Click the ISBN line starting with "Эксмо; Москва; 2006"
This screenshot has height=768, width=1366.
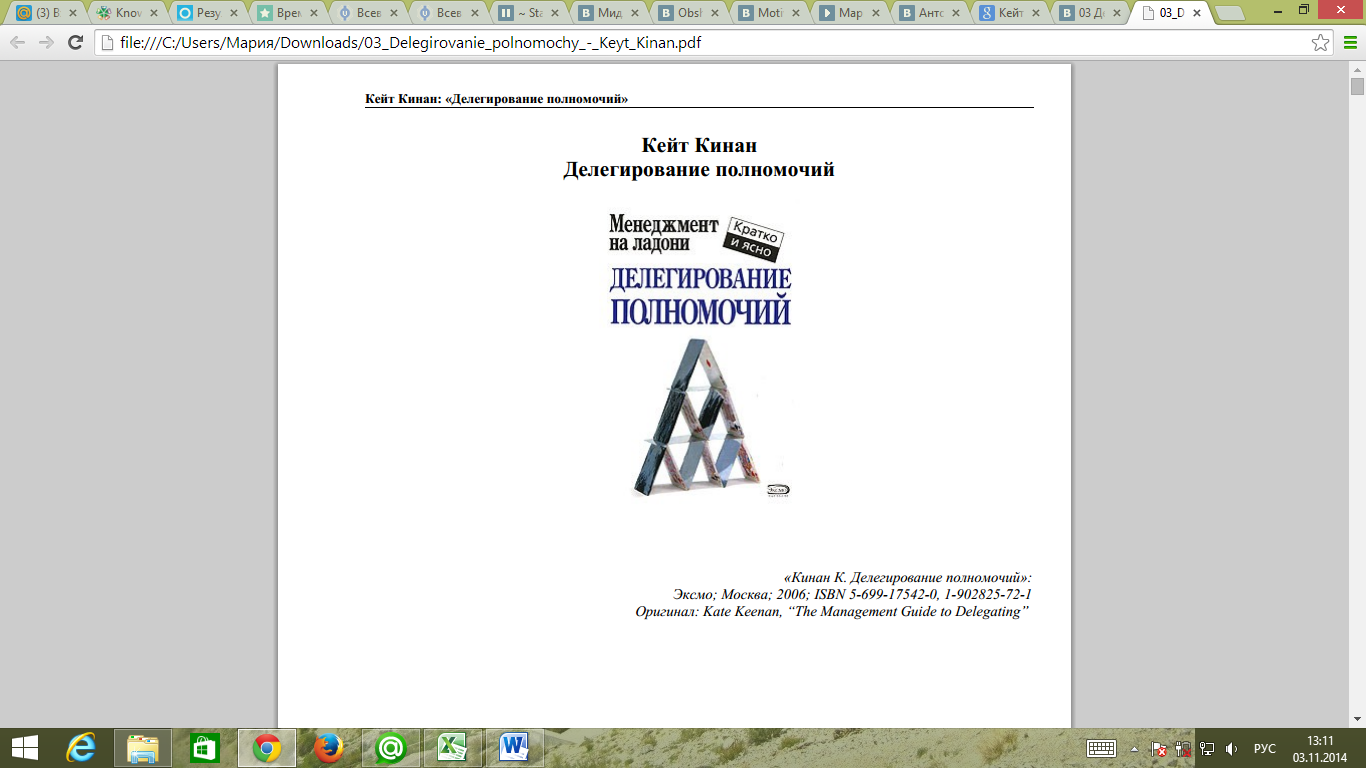(853, 594)
